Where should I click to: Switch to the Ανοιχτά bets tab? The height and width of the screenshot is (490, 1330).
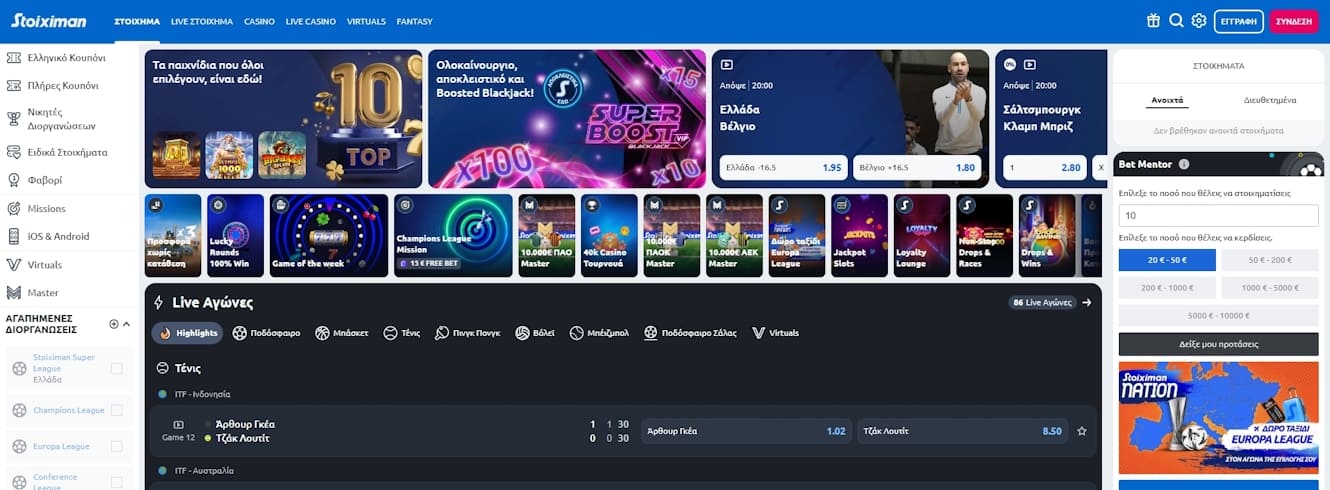(x=1167, y=100)
